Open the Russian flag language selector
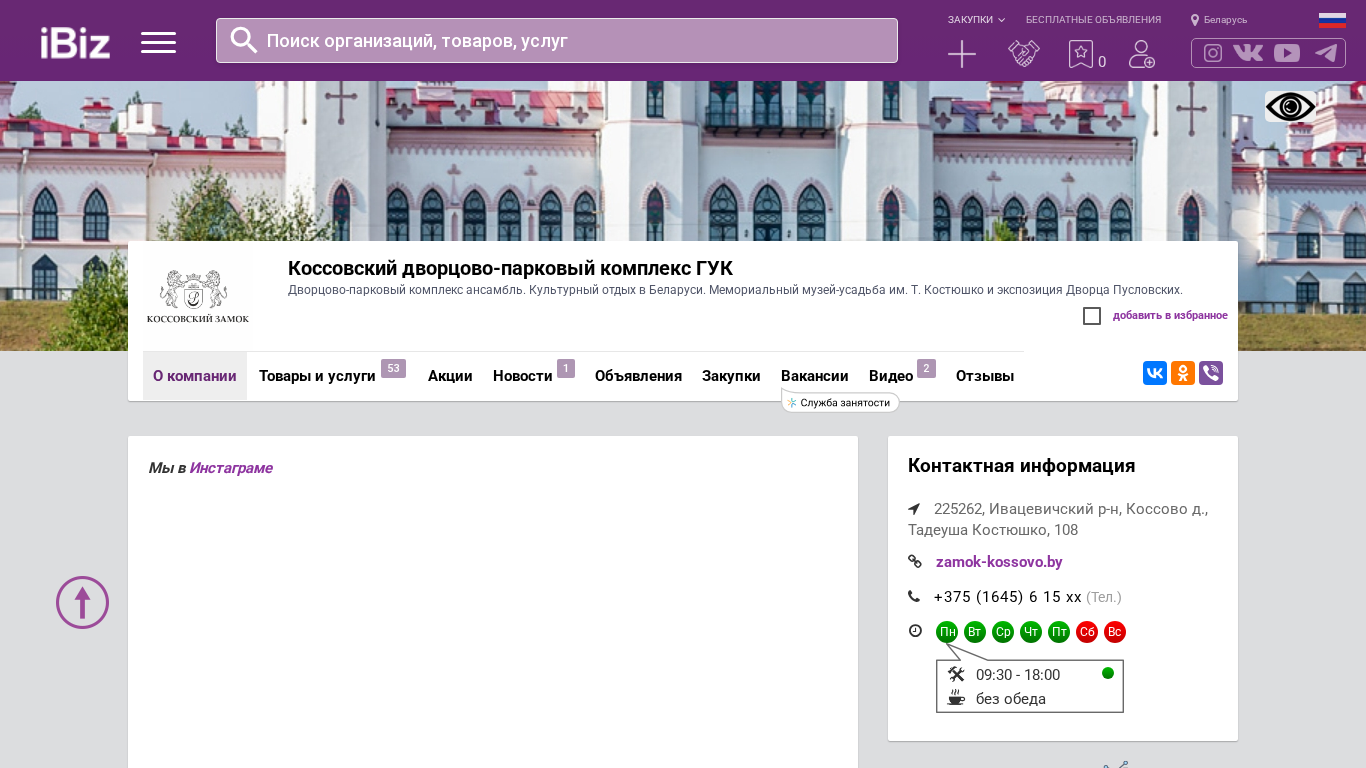This screenshot has width=1366, height=768. click(1332, 20)
